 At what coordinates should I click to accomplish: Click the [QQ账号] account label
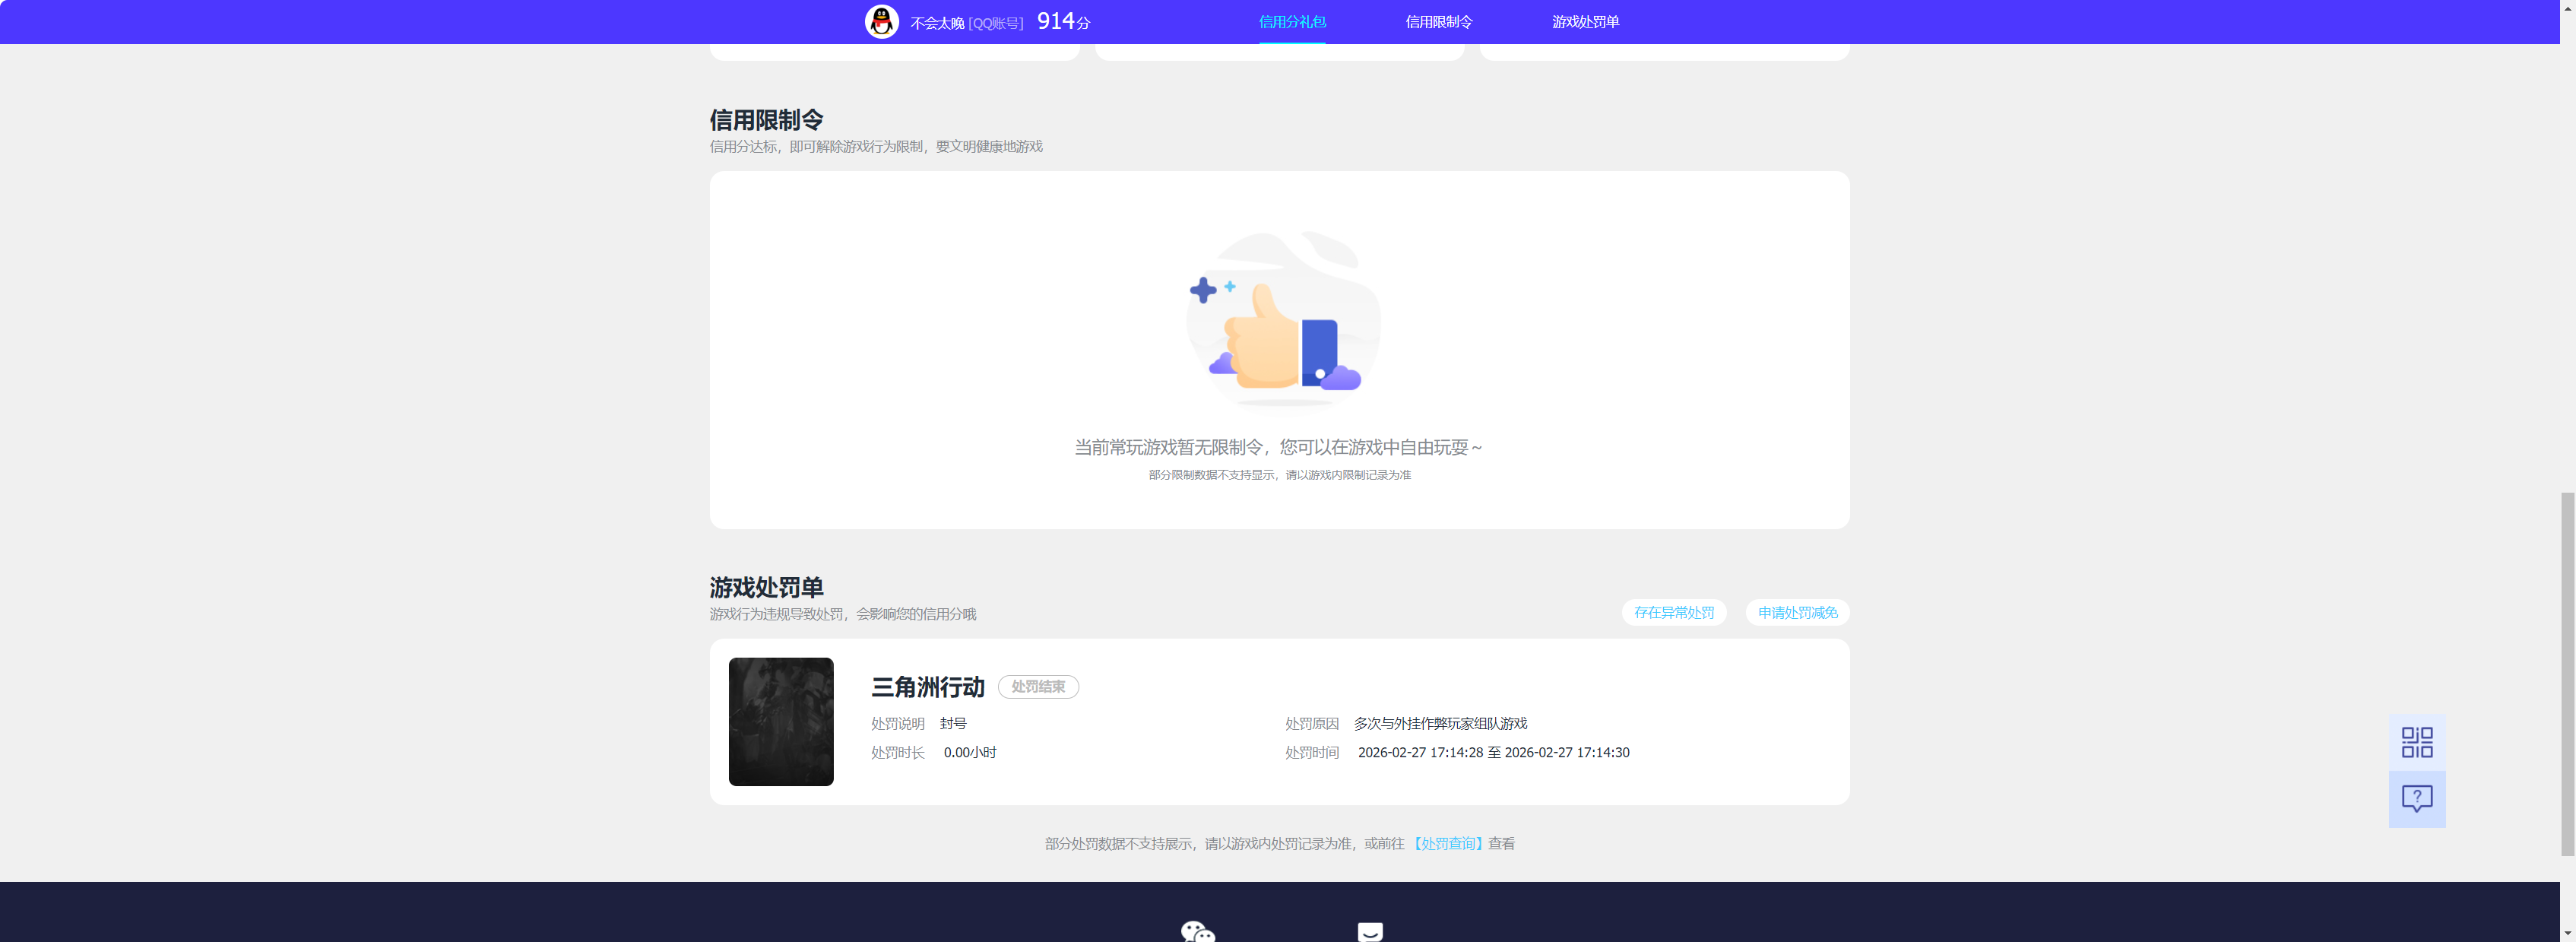(x=995, y=23)
